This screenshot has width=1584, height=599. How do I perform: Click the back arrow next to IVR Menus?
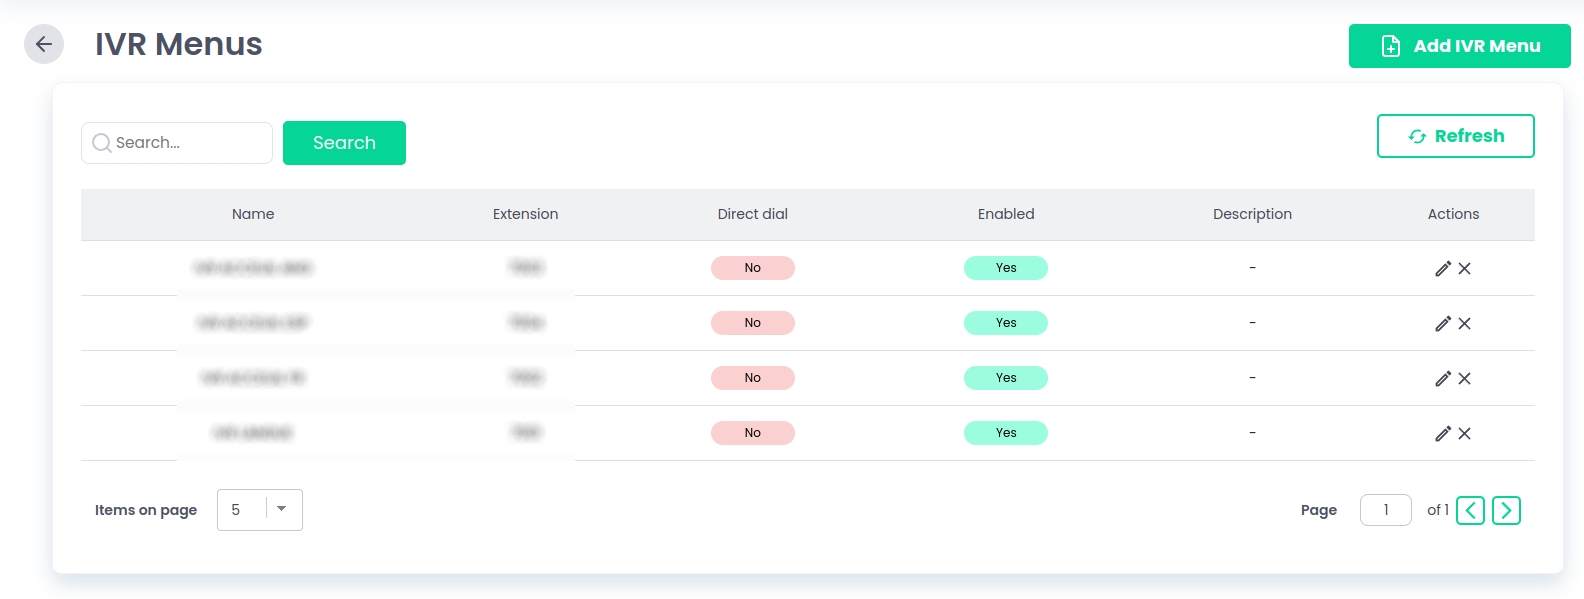point(44,44)
